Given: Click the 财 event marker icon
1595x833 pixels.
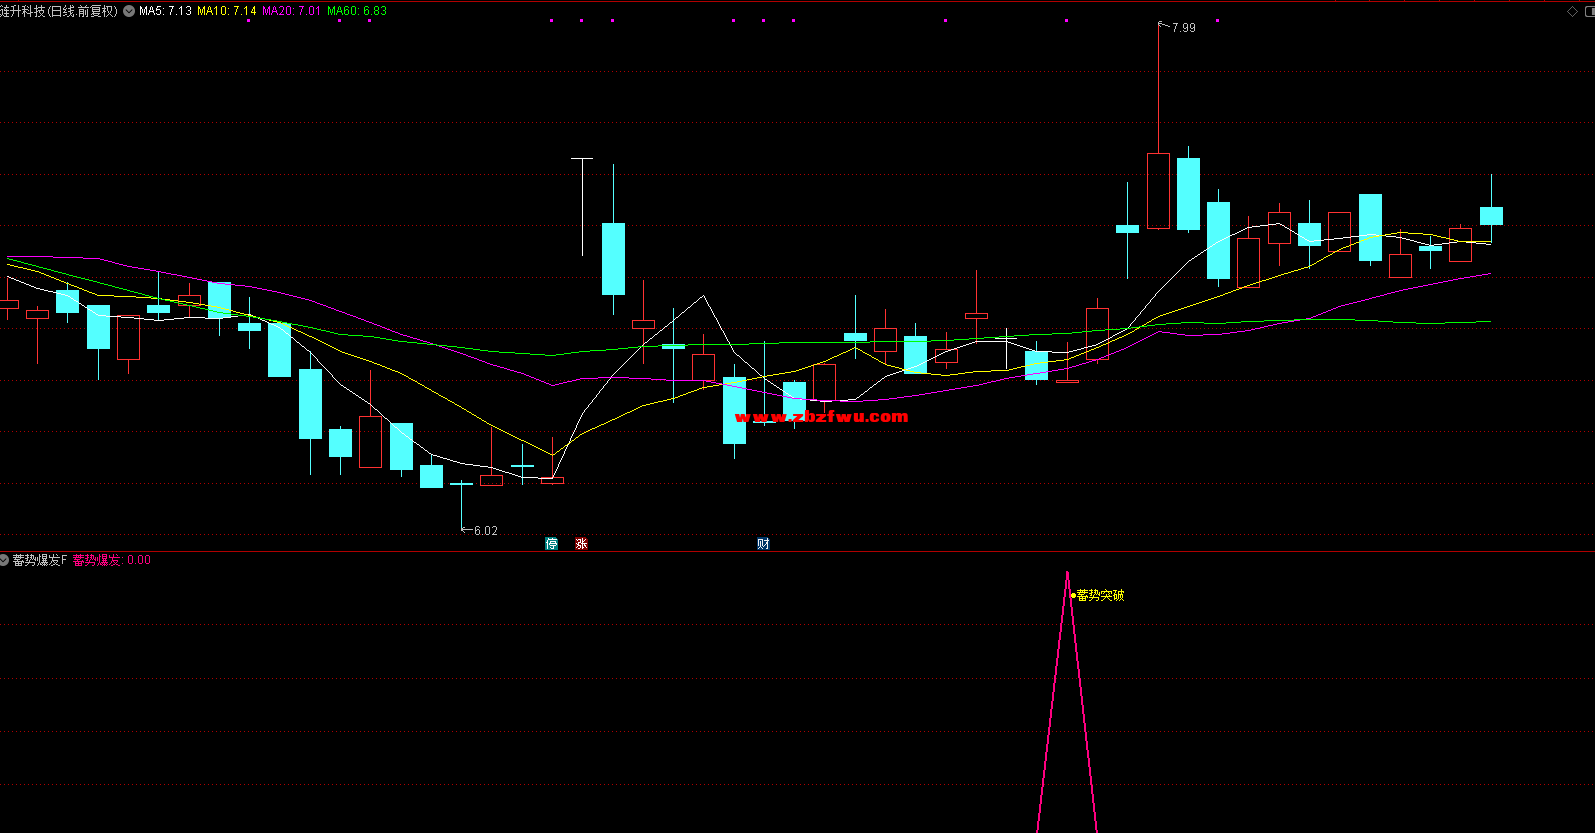Looking at the screenshot, I should click(763, 544).
